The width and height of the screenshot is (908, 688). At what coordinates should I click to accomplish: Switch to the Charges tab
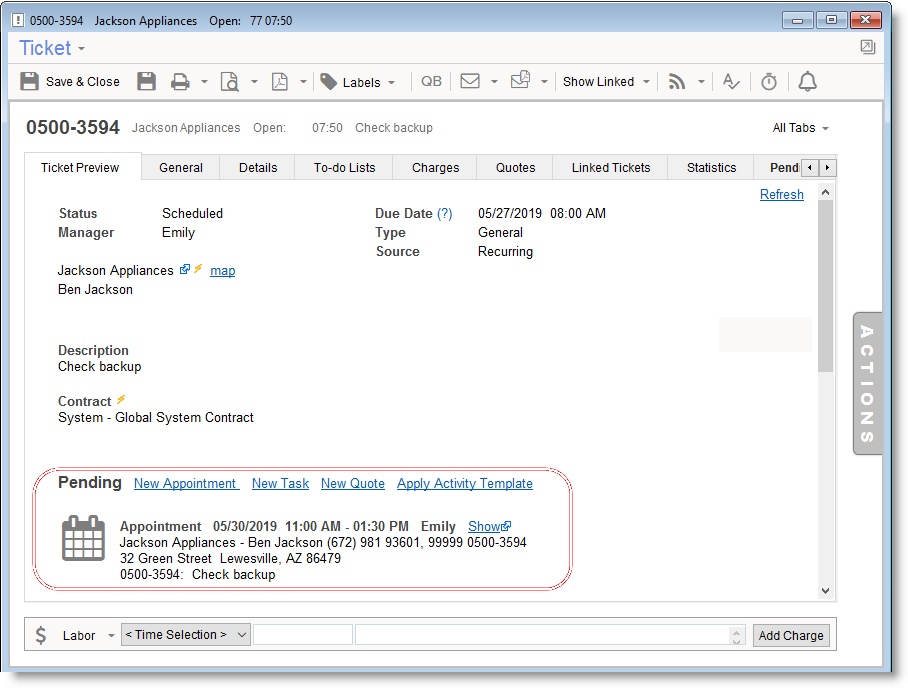pyautogui.click(x=435, y=168)
